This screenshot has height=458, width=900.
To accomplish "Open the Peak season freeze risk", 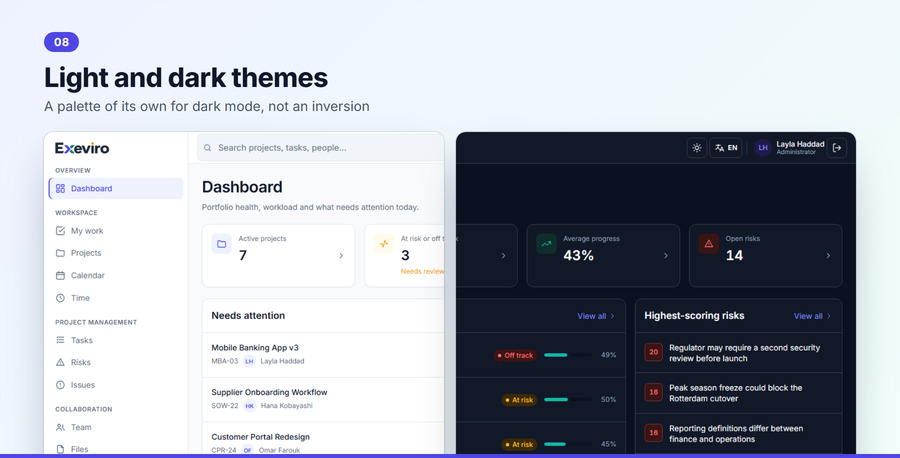I will [739, 393].
